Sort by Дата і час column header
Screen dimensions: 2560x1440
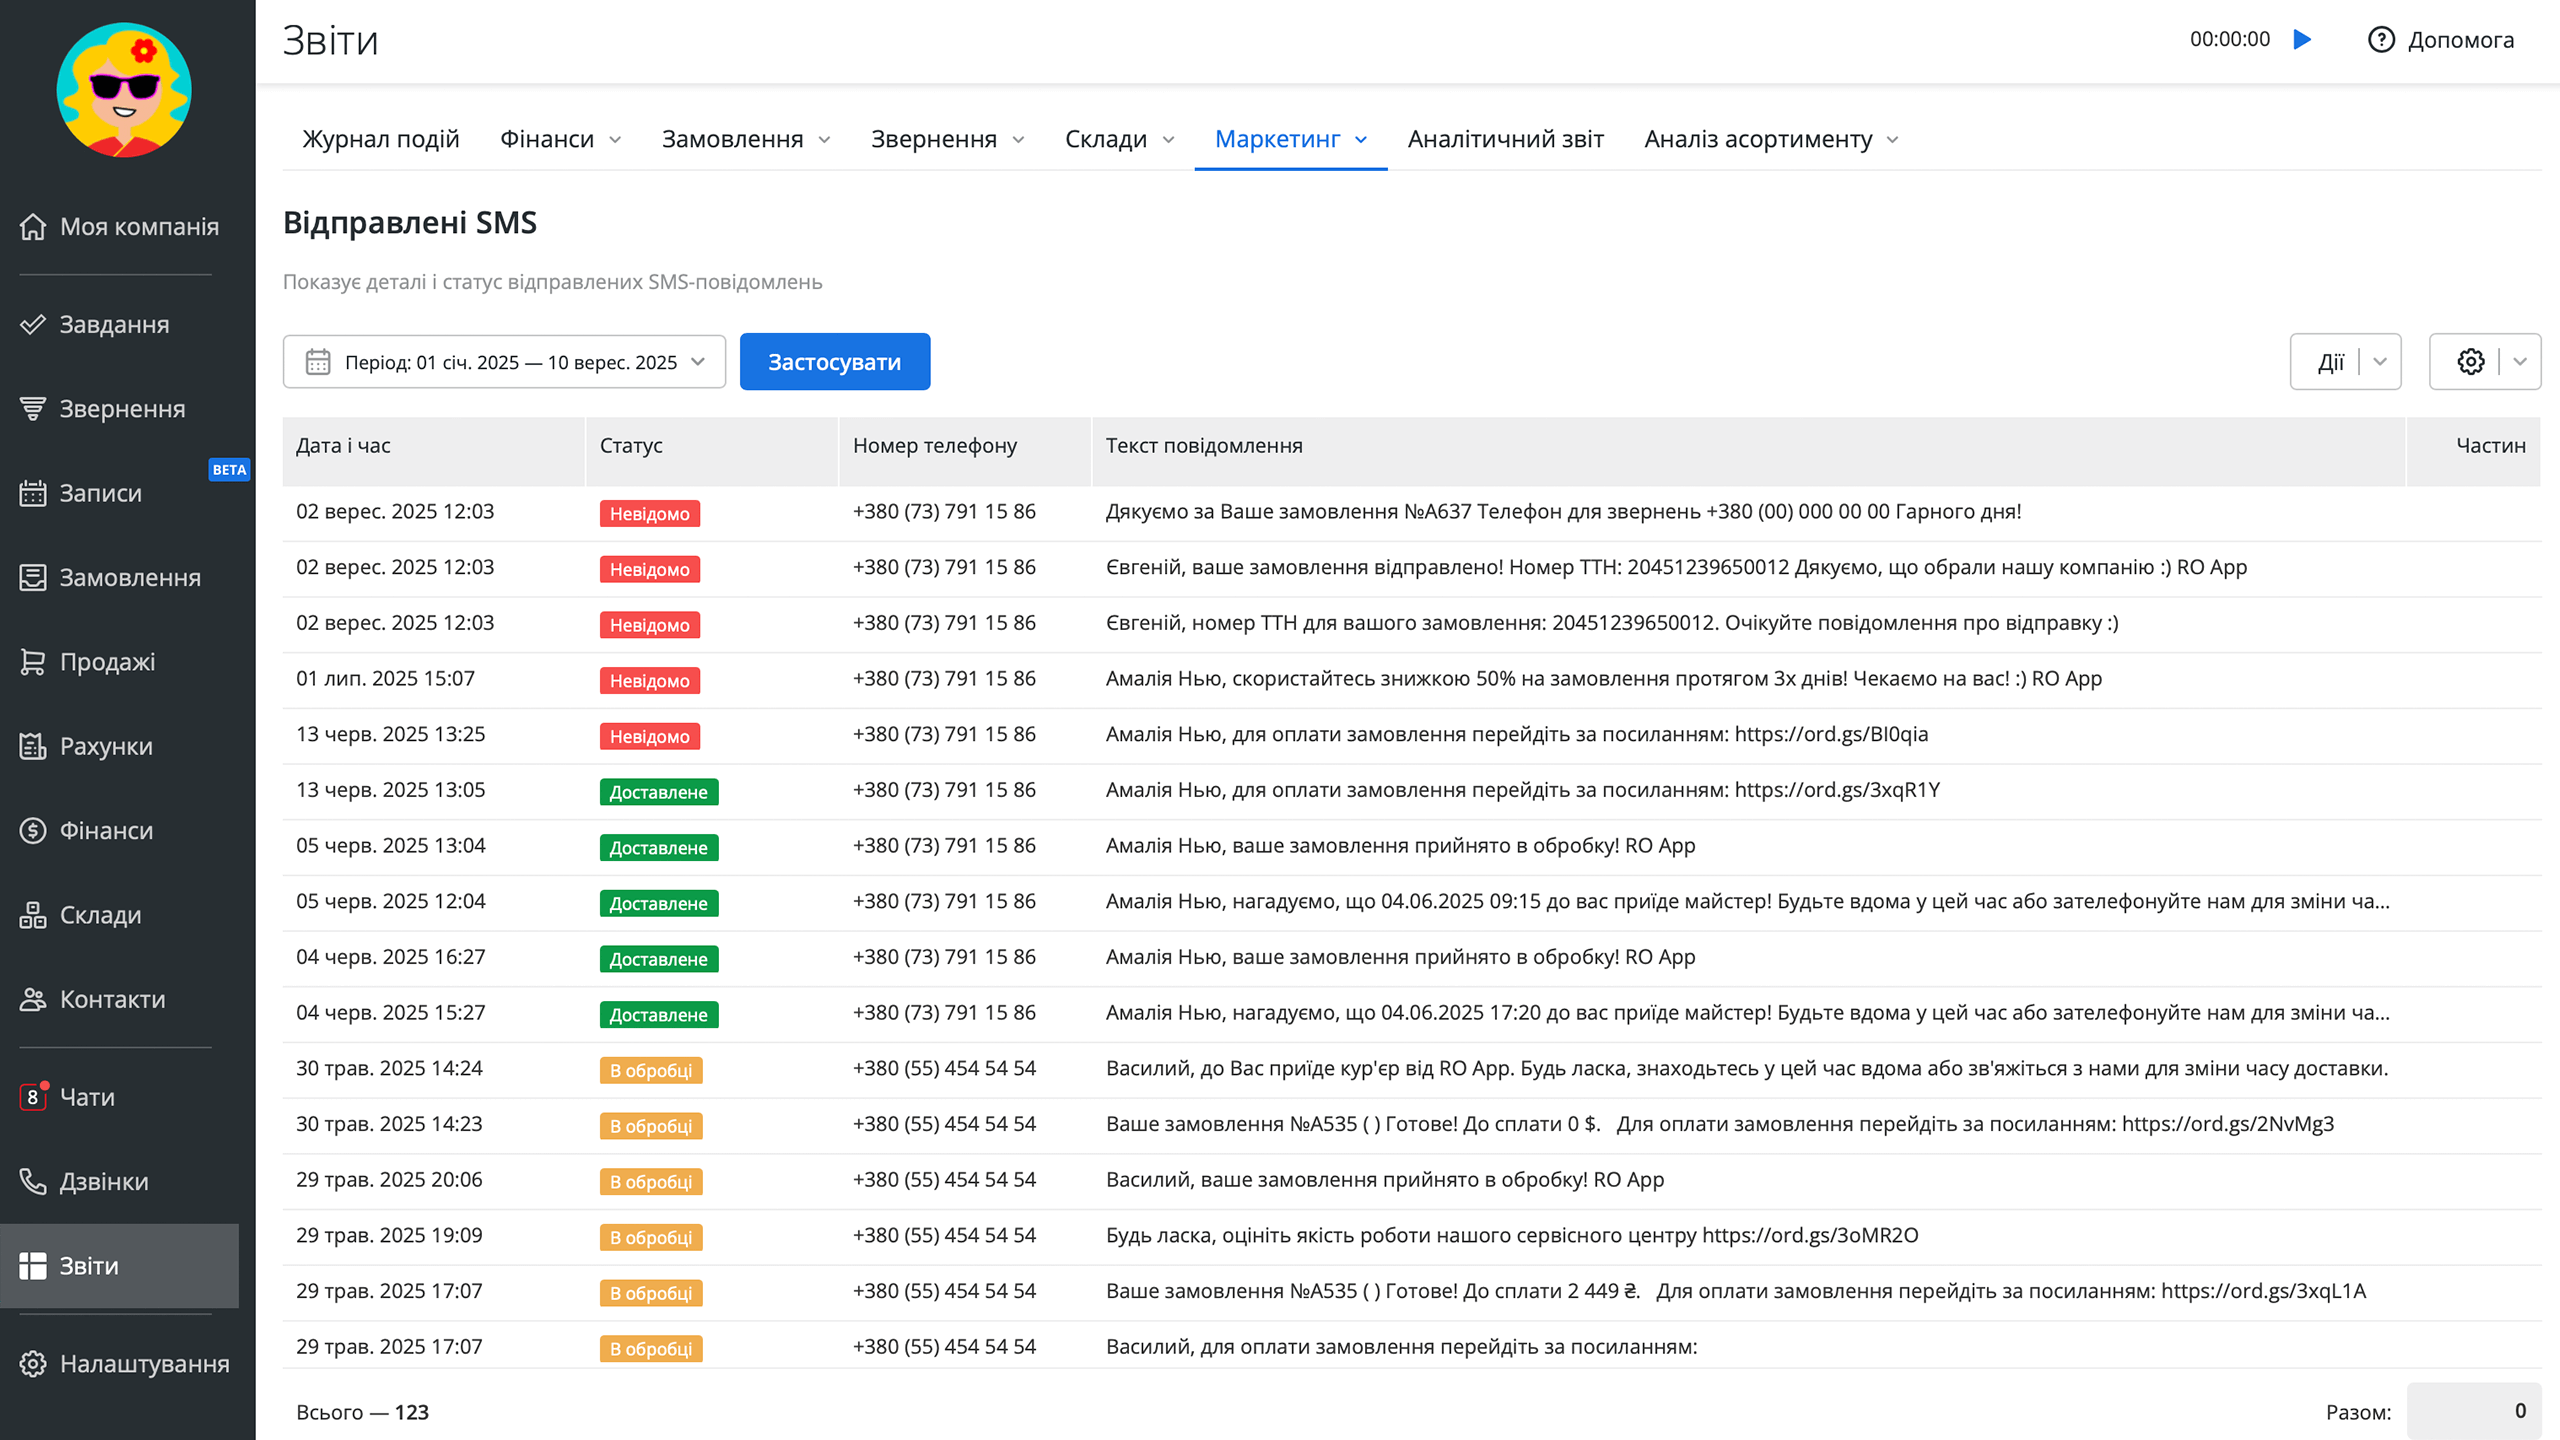(343, 446)
